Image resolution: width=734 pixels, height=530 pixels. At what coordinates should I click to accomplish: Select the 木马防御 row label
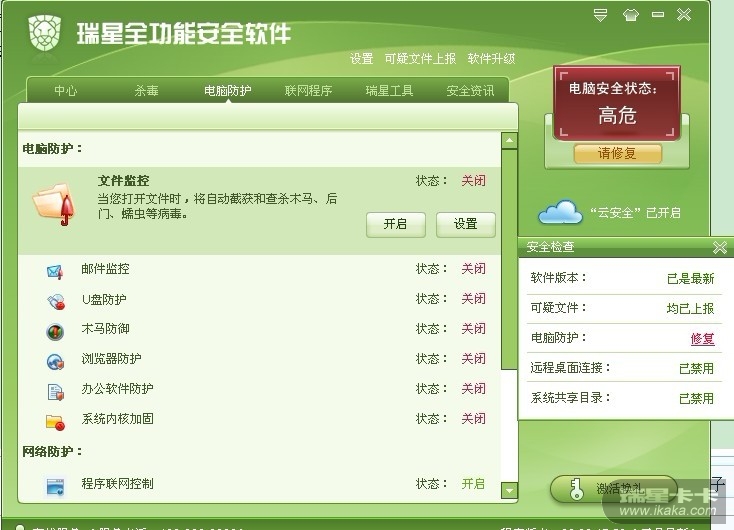click(105, 329)
